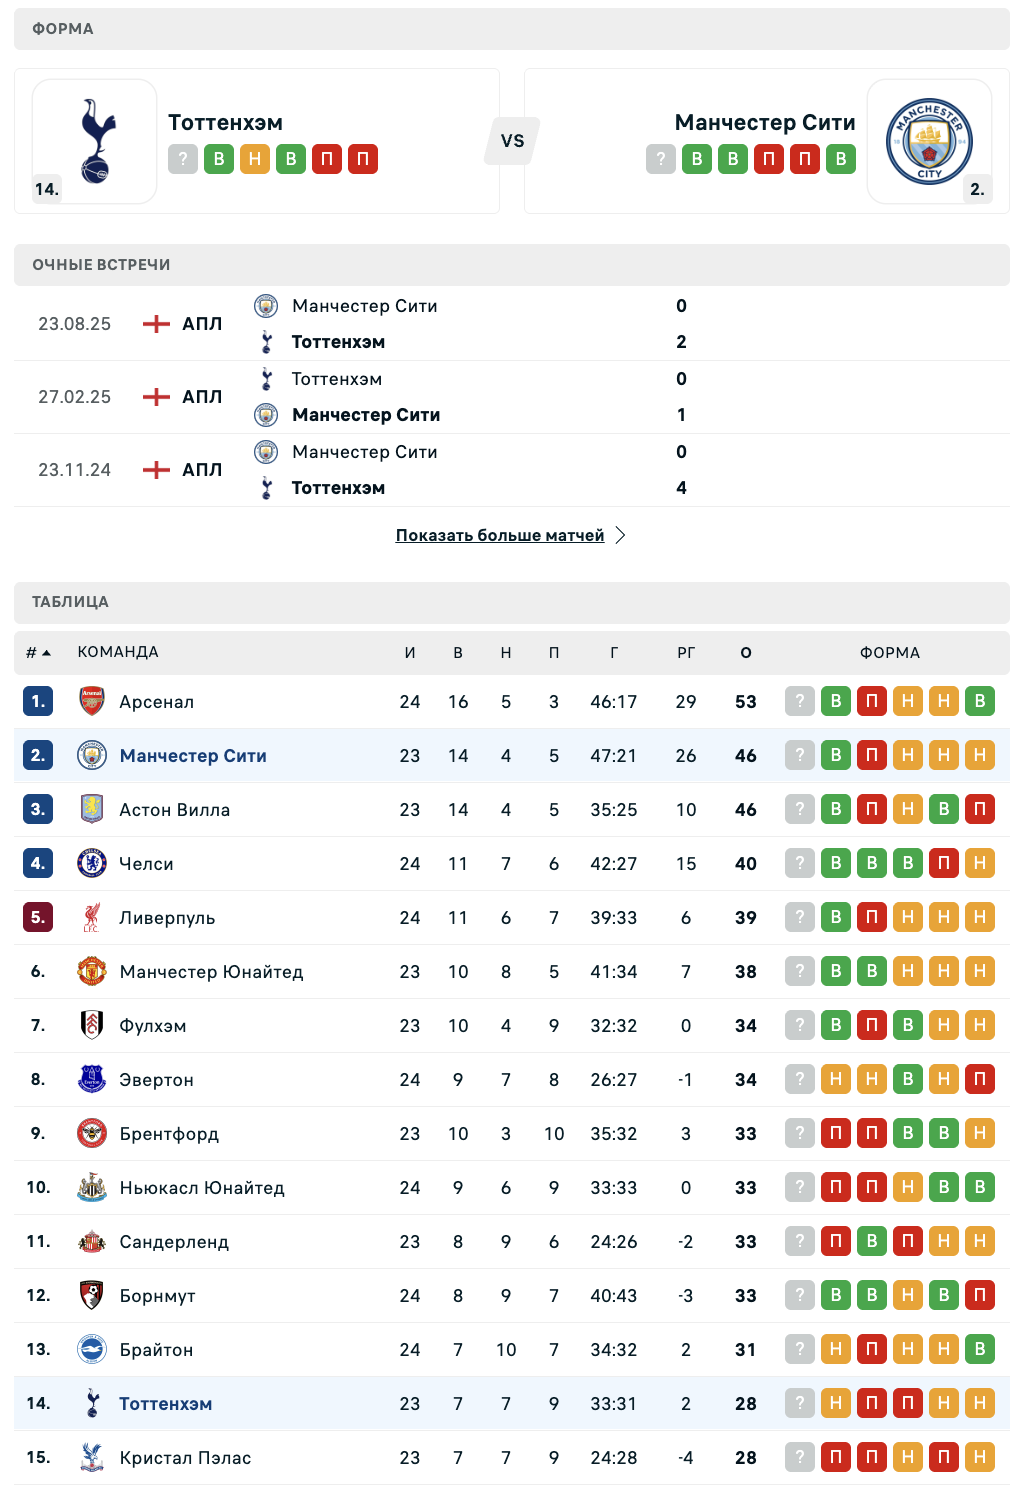Screen dimensions: 1026x1486
Task: Click the large Tottenham crest in form section
Action: (x=95, y=141)
